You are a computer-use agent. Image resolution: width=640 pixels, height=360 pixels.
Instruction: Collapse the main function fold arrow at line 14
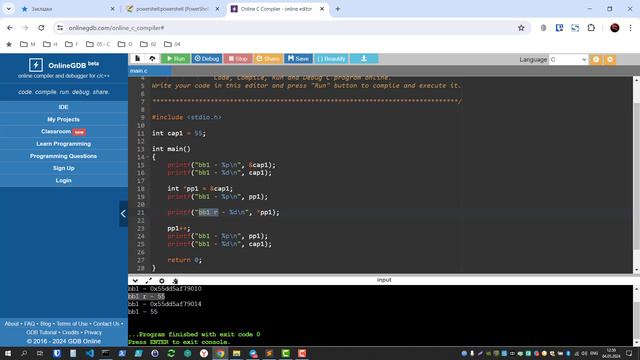point(147,157)
